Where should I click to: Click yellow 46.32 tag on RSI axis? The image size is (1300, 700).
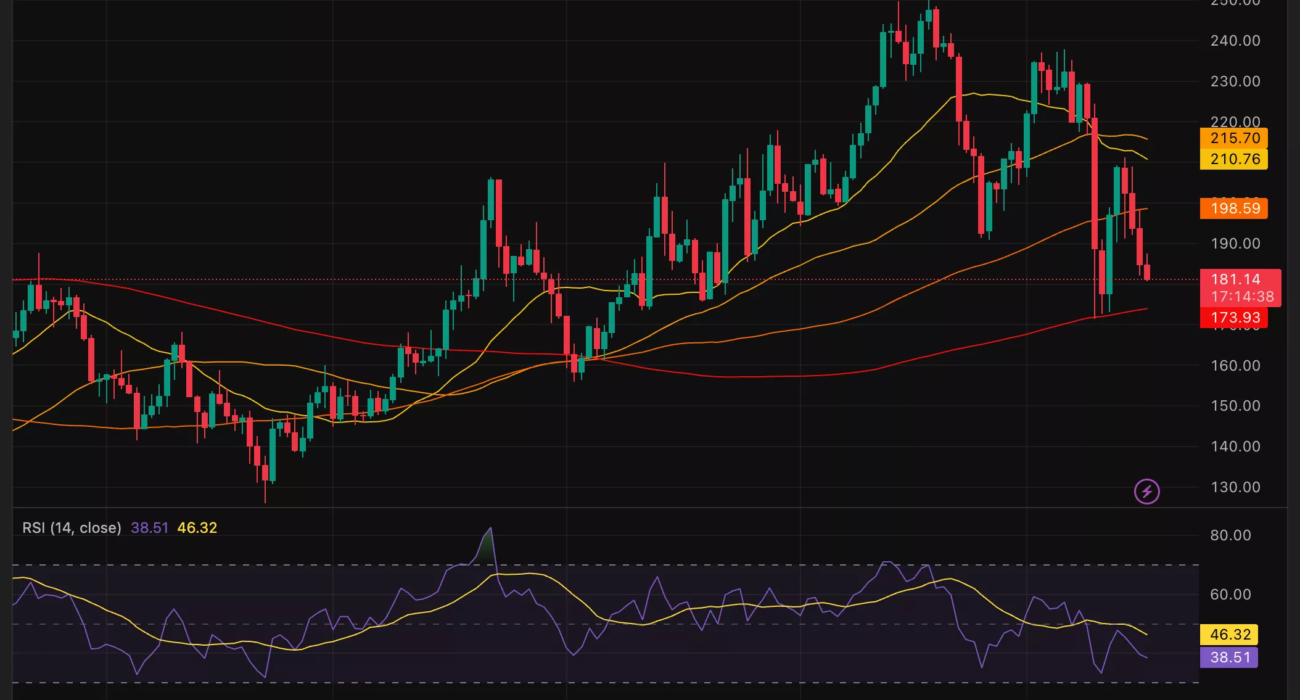pyautogui.click(x=1229, y=635)
